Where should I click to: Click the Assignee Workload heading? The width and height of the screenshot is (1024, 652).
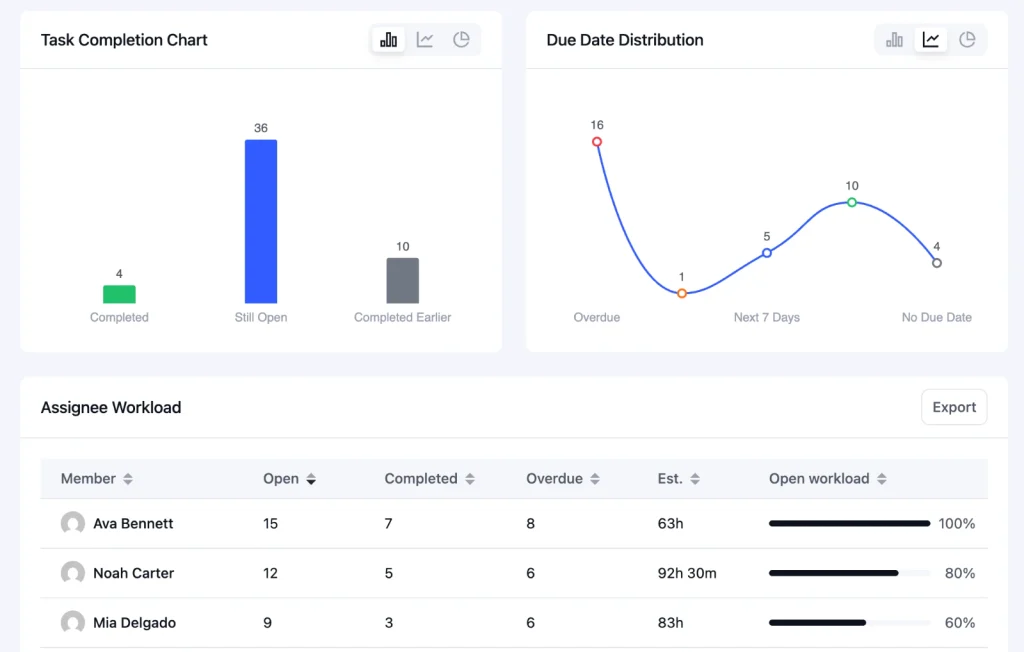(111, 407)
